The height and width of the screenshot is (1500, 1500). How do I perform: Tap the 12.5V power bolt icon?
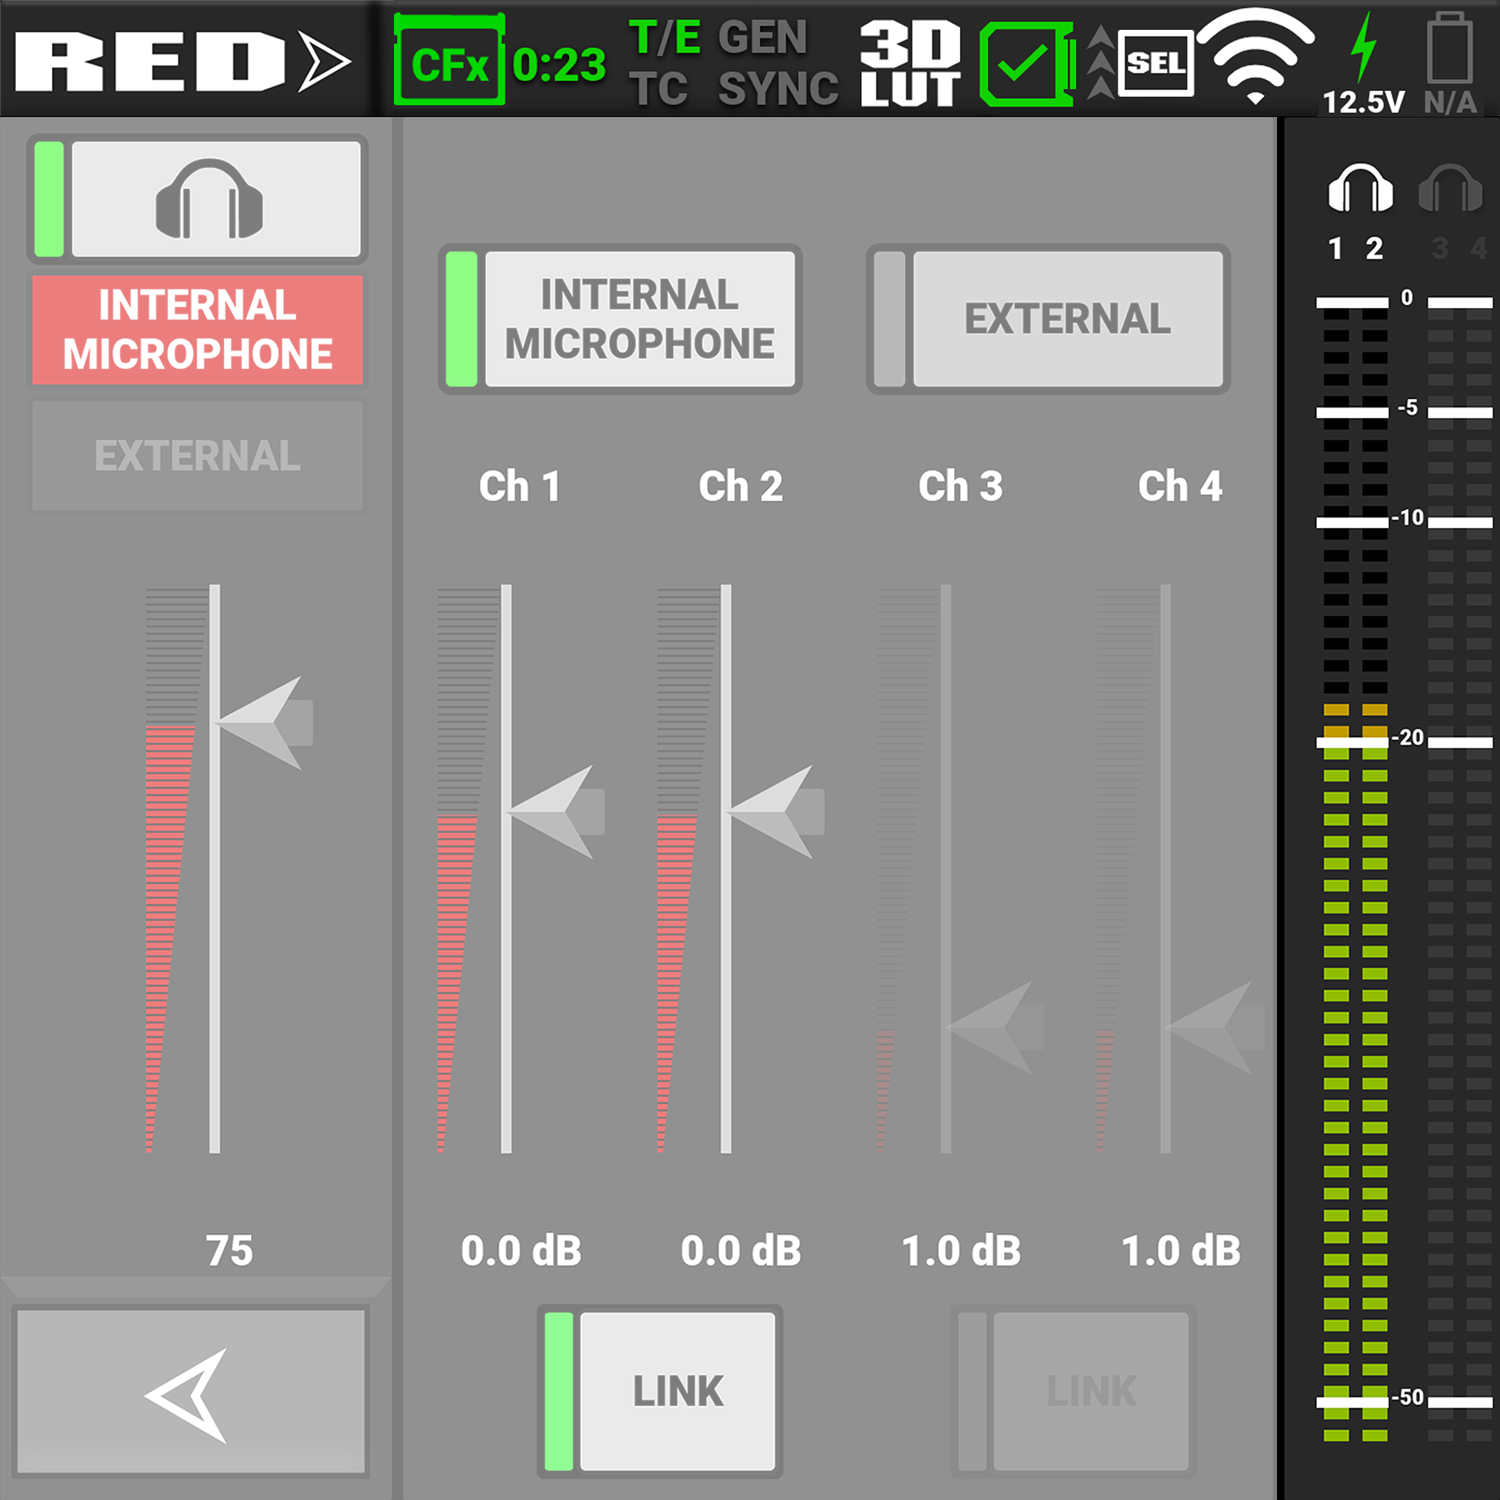pyautogui.click(x=1362, y=50)
